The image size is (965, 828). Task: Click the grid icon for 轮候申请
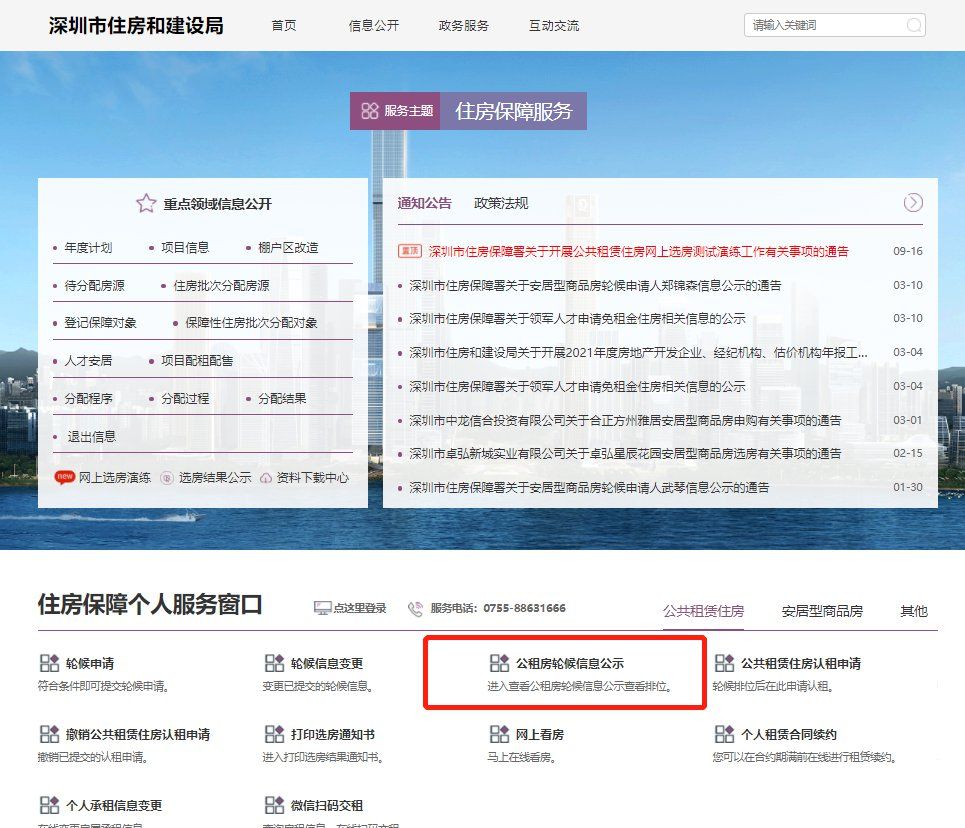tap(49, 663)
